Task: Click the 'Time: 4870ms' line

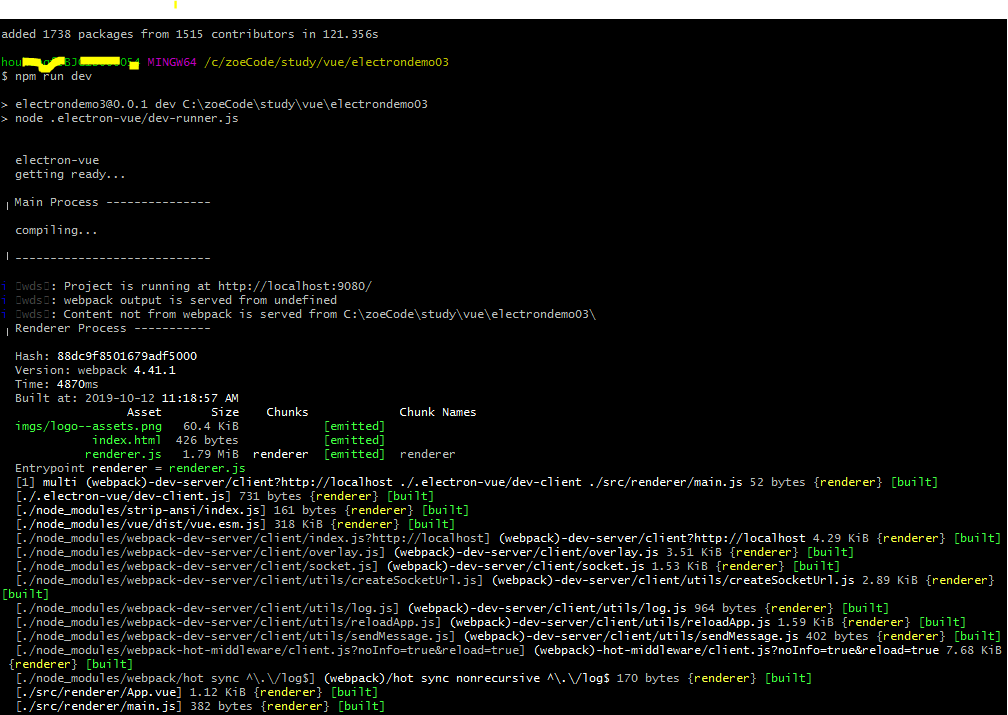Action: tap(57, 385)
